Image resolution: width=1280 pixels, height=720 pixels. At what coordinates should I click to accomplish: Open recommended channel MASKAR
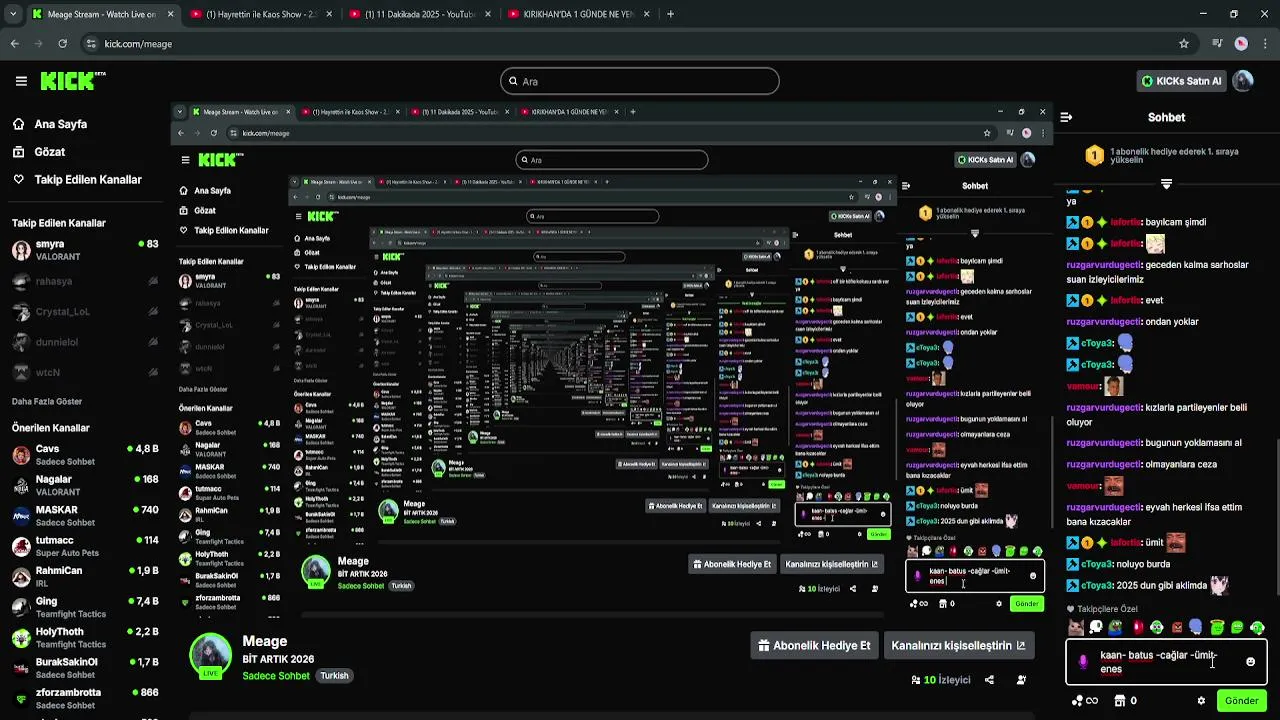[x=85, y=516]
